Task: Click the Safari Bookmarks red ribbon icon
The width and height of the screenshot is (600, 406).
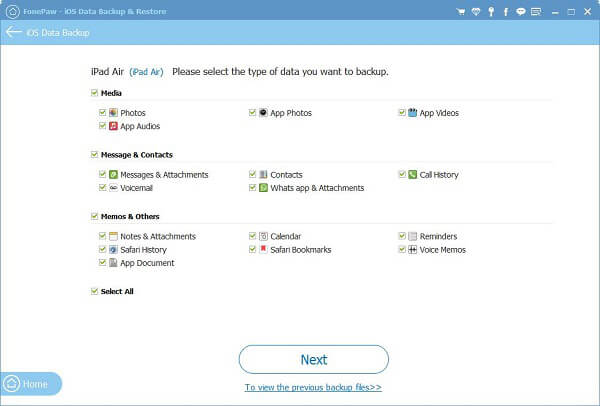Action: 263,249
